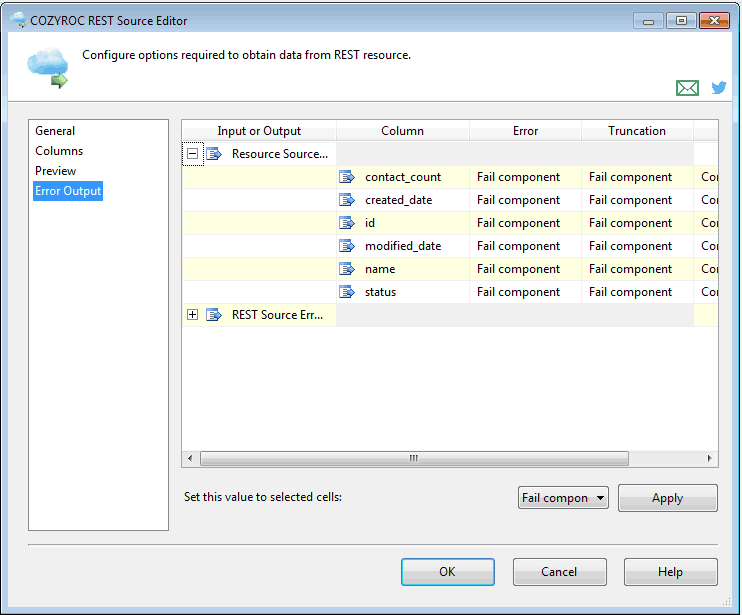Click the REST Source Err row icon
Image resolution: width=742 pixels, height=615 pixels.
pyautogui.click(x=214, y=315)
